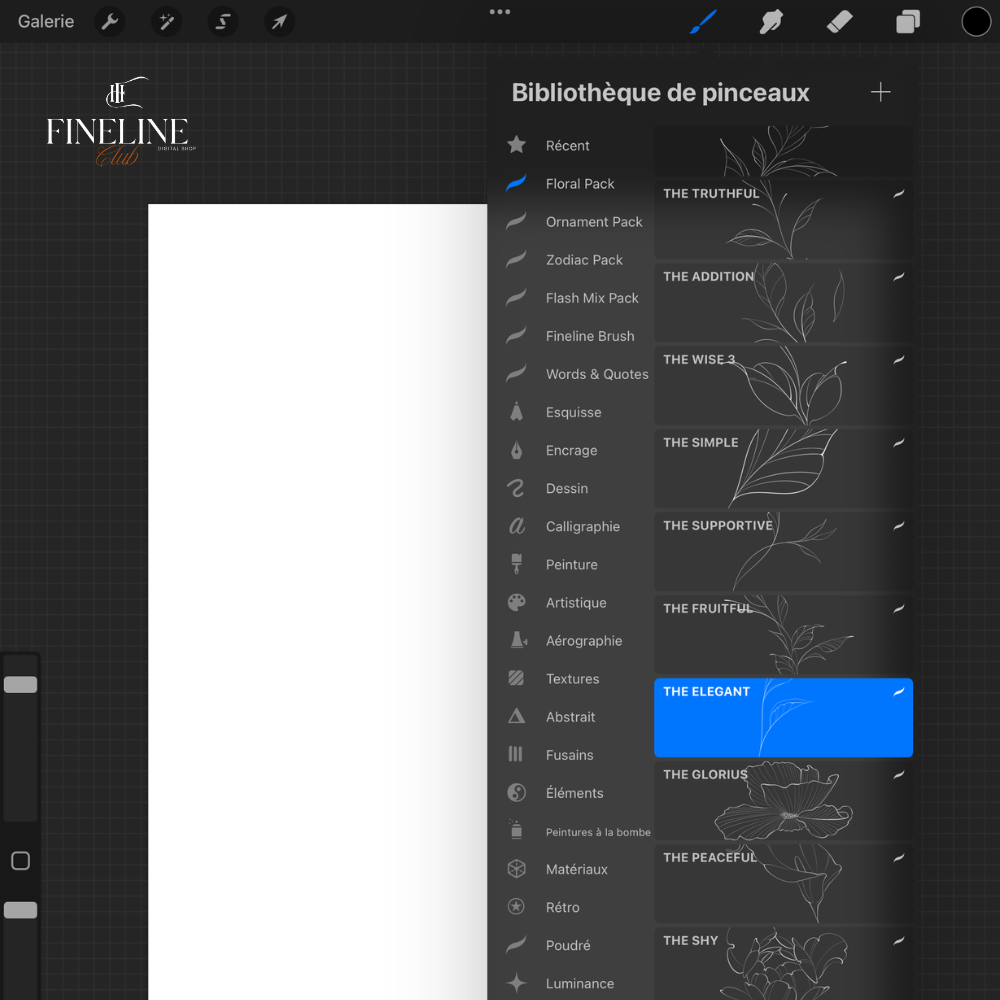Open the Récent brushes list
The height and width of the screenshot is (1000, 1000).
(567, 146)
